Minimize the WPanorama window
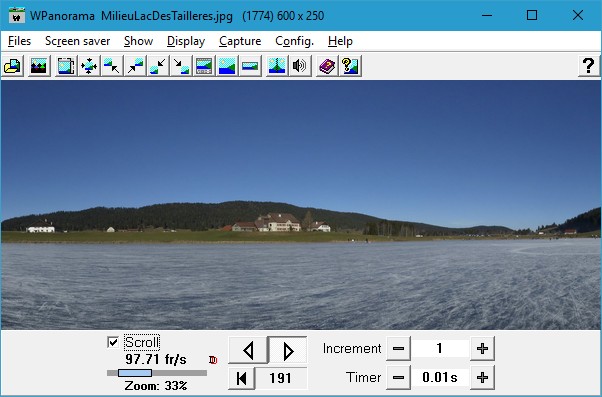Screen dimensions: 602x397 coord(487,15)
